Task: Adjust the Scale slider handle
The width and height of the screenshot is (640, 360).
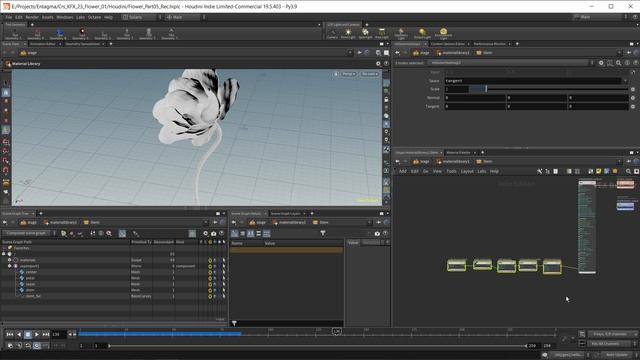Action: click(x=486, y=89)
